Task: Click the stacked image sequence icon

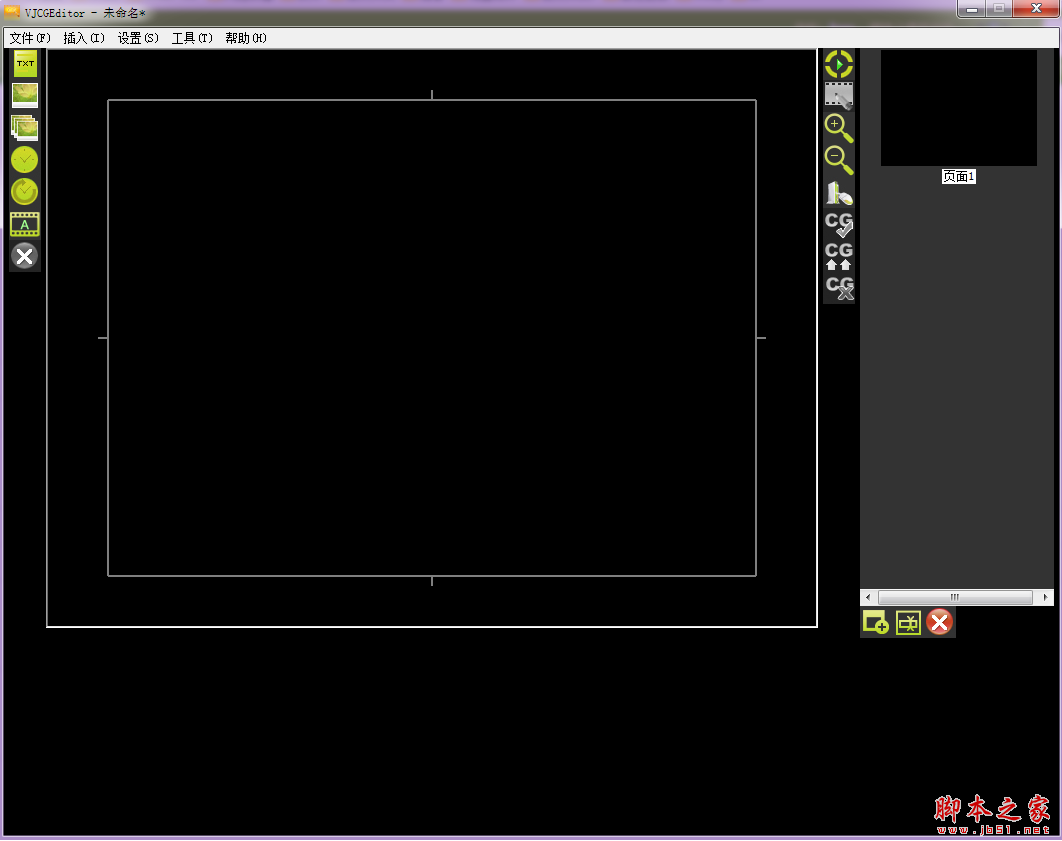Action: [x=25, y=128]
